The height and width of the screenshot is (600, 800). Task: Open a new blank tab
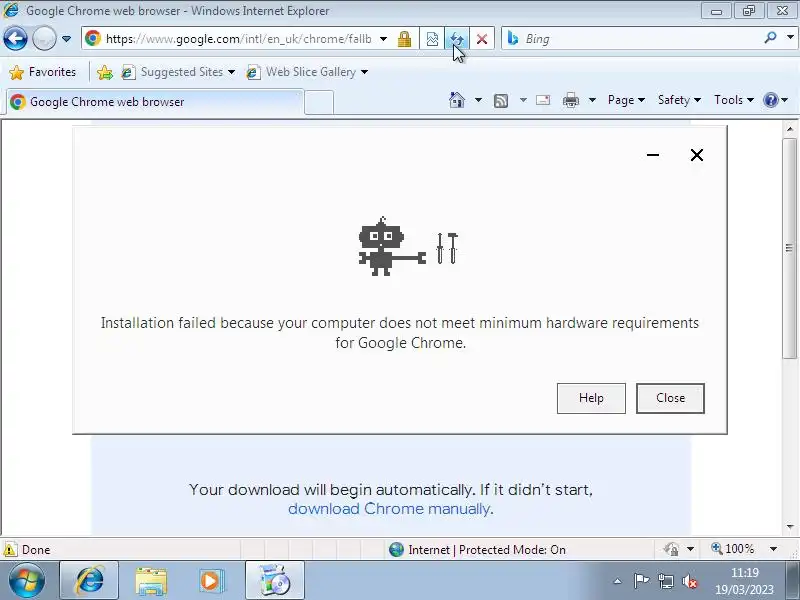[319, 102]
